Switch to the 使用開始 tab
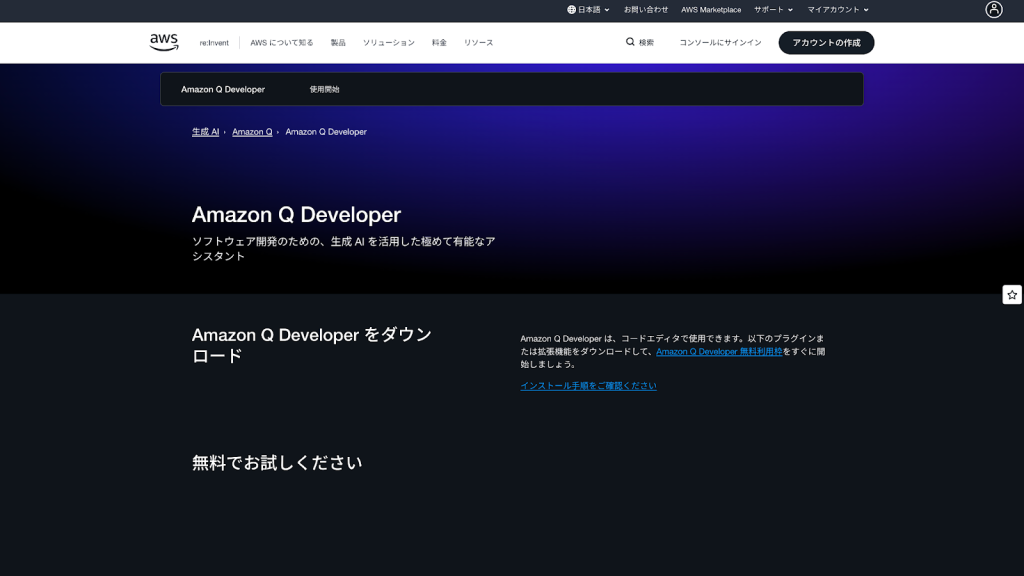The image size is (1024, 576). pyautogui.click(x=324, y=90)
